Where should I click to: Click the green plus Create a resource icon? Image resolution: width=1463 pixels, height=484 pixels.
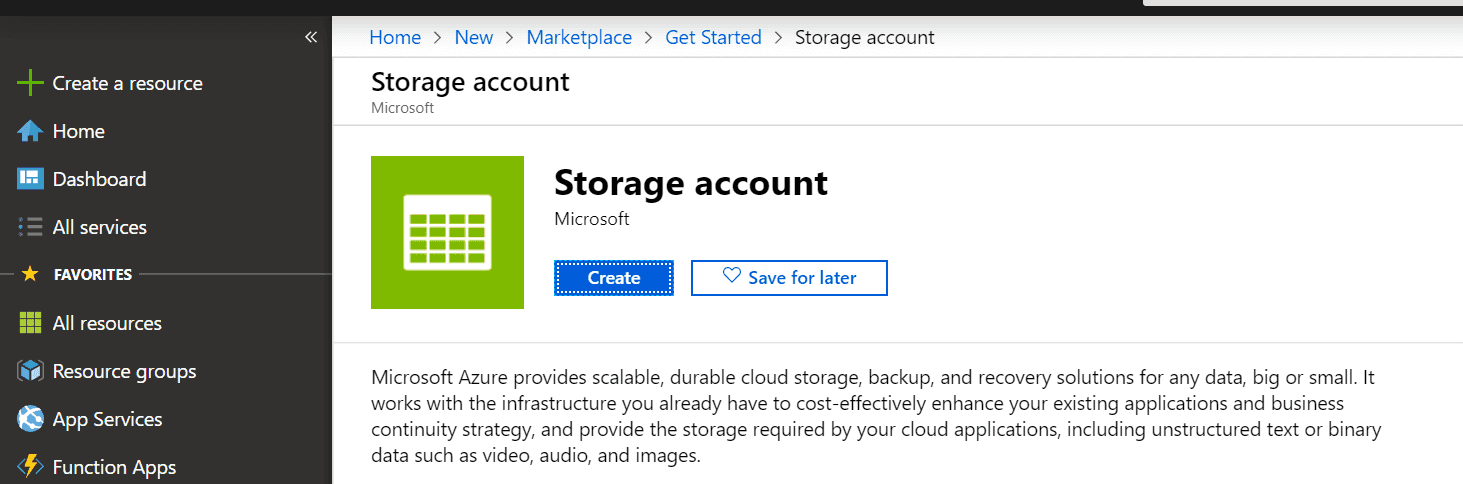click(x=30, y=83)
